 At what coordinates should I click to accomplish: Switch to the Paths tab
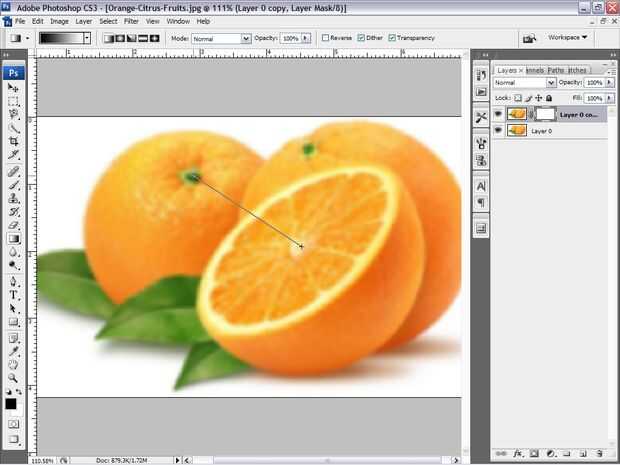click(x=556, y=70)
